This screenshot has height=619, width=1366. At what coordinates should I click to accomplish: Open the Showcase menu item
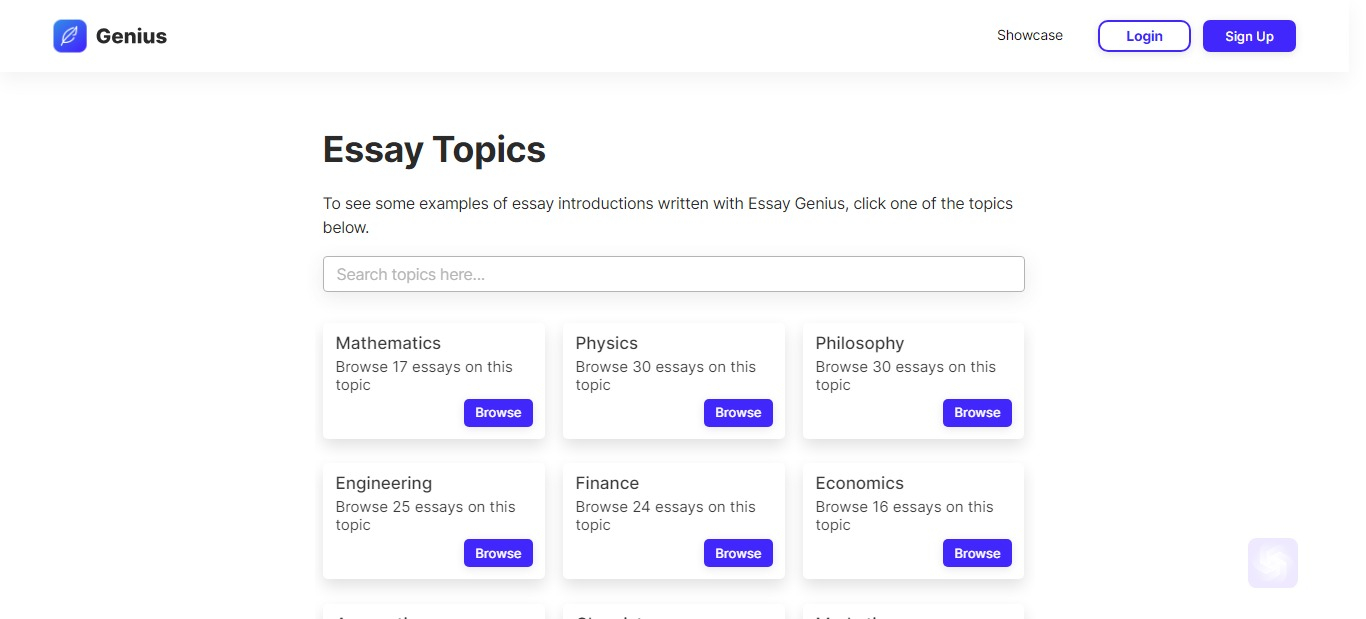point(1030,35)
